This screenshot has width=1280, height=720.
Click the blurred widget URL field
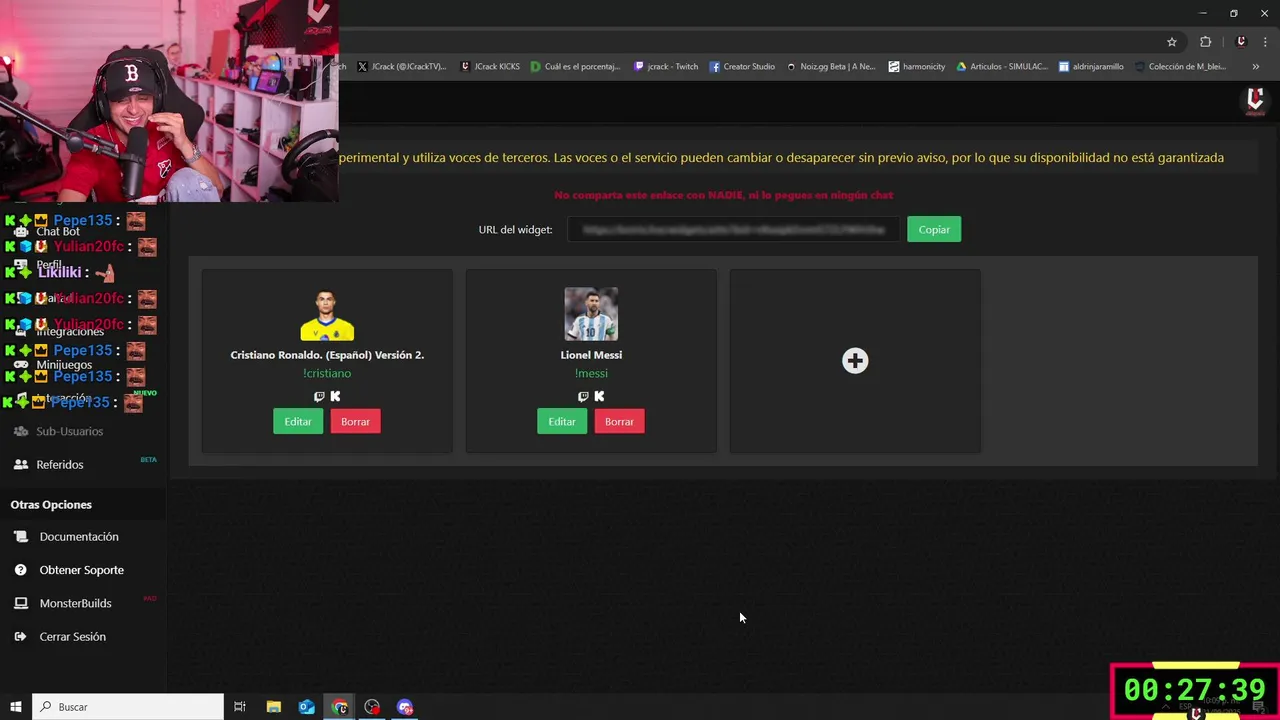734,229
